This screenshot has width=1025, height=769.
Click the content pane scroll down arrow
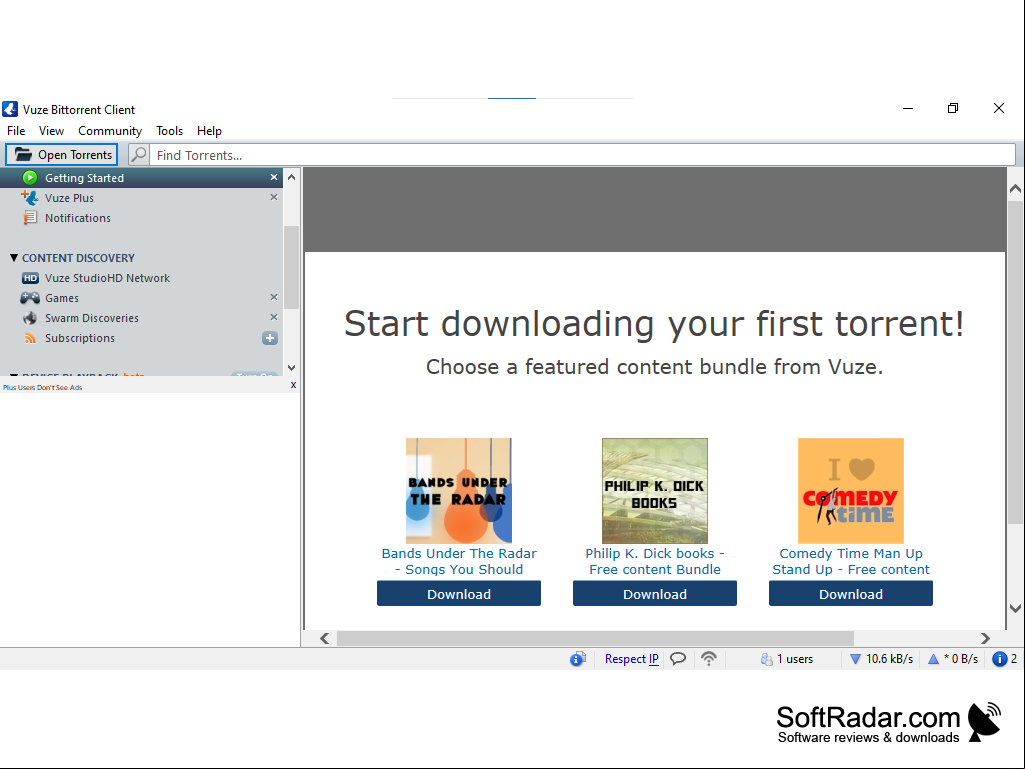(x=1015, y=608)
